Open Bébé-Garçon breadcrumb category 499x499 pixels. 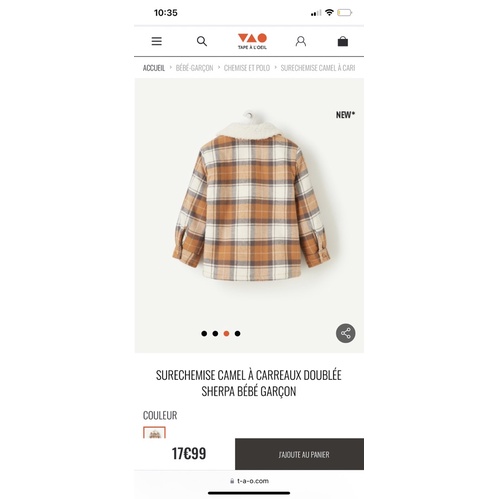click(194, 68)
